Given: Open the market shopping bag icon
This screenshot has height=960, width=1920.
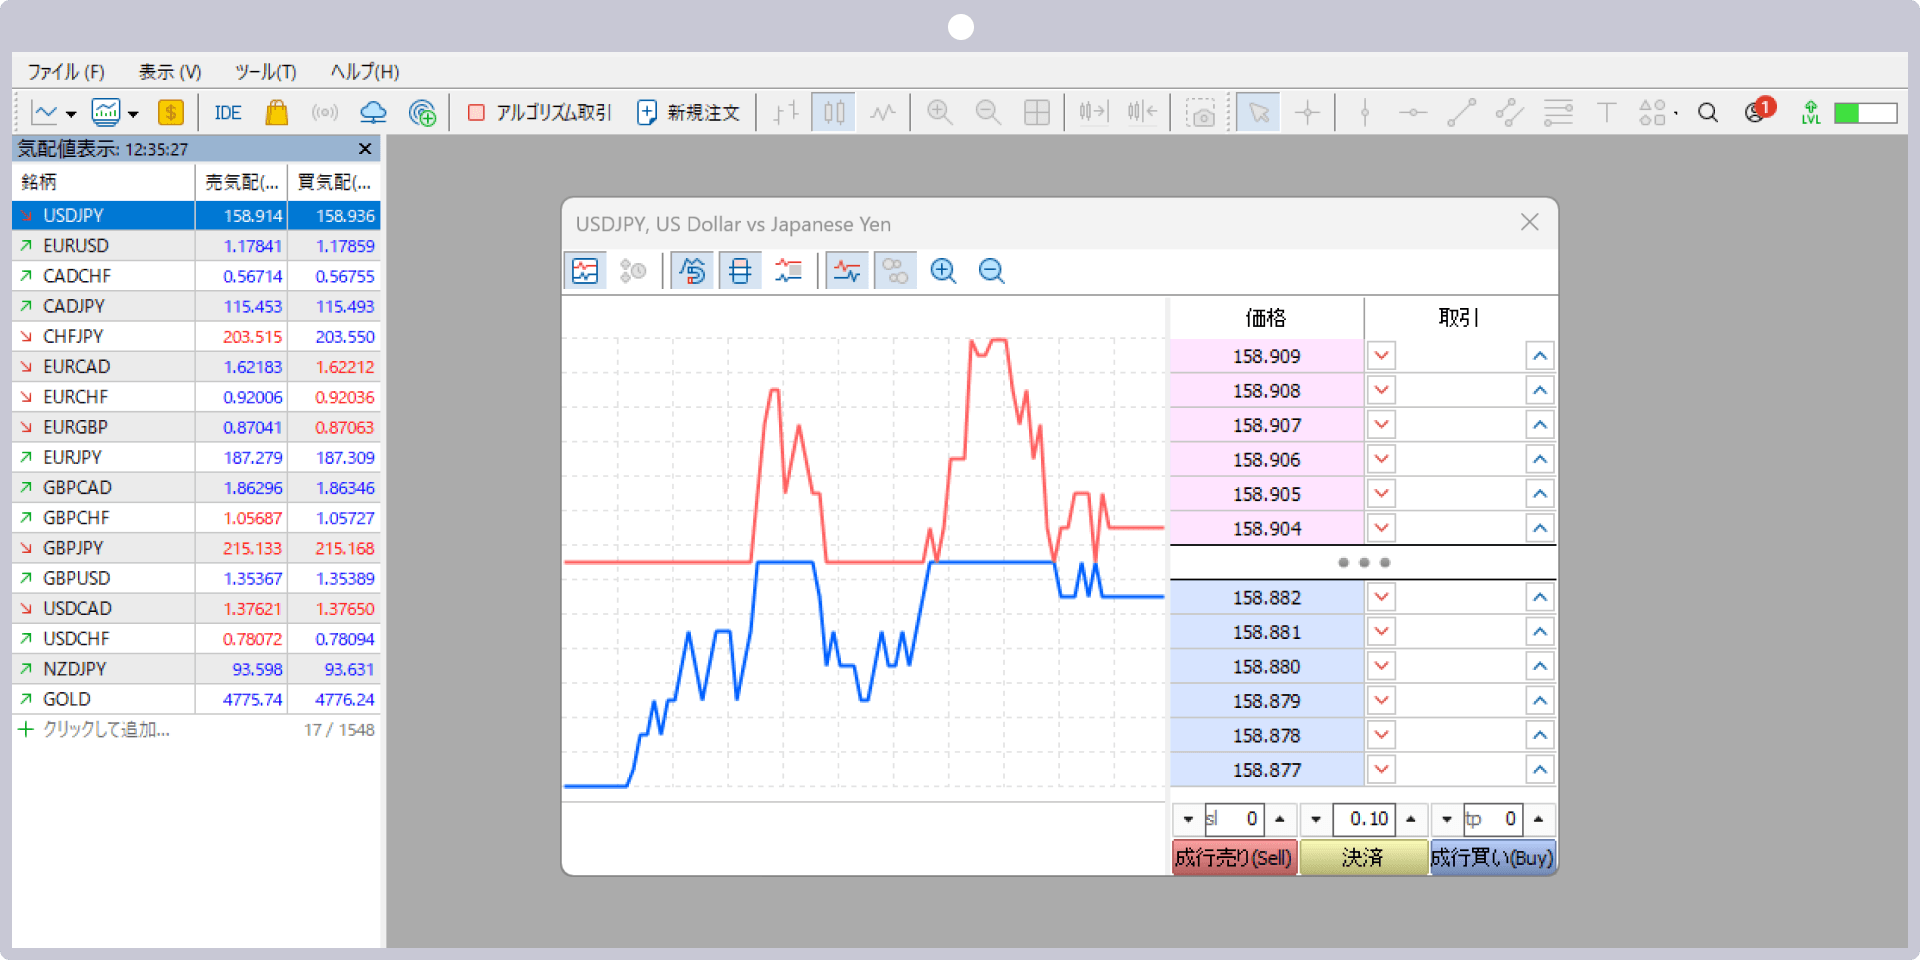Looking at the screenshot, I should pyautogui.click(x=277, y=112).
